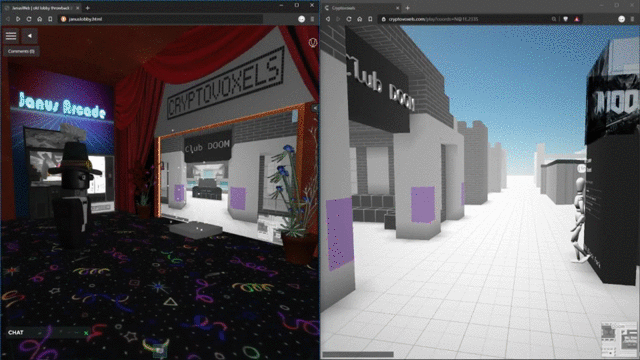Image resolution: width=640 pixels, height=360 pixels.
Task: Reload the januslobby.html page
Action: (29, 19)
